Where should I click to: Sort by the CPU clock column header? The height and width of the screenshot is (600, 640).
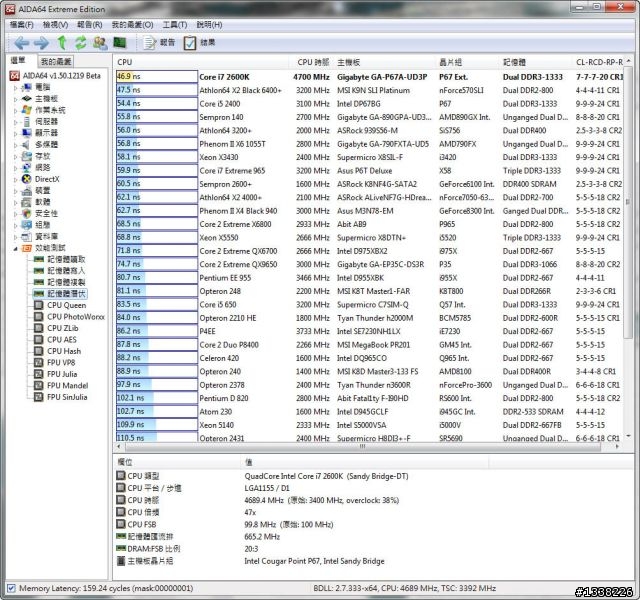point(313,62)
